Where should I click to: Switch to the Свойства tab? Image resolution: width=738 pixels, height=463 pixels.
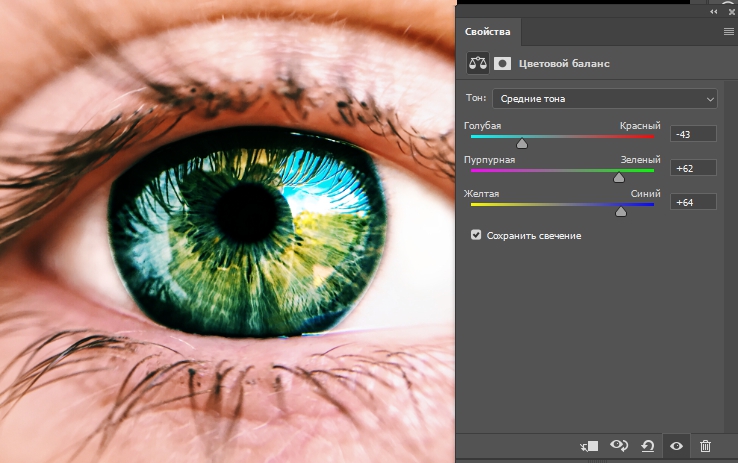pyautogui.click(x=488, y=32)
